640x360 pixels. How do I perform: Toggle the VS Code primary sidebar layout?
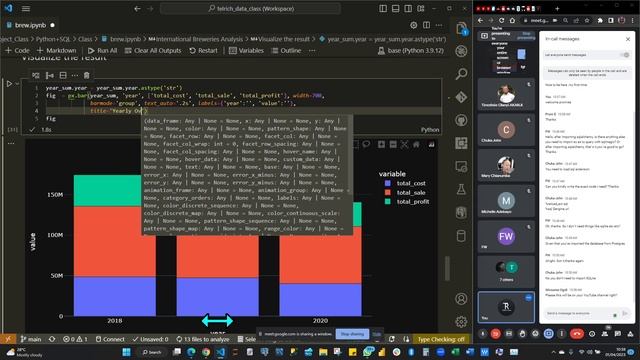(x=383, y=9)
